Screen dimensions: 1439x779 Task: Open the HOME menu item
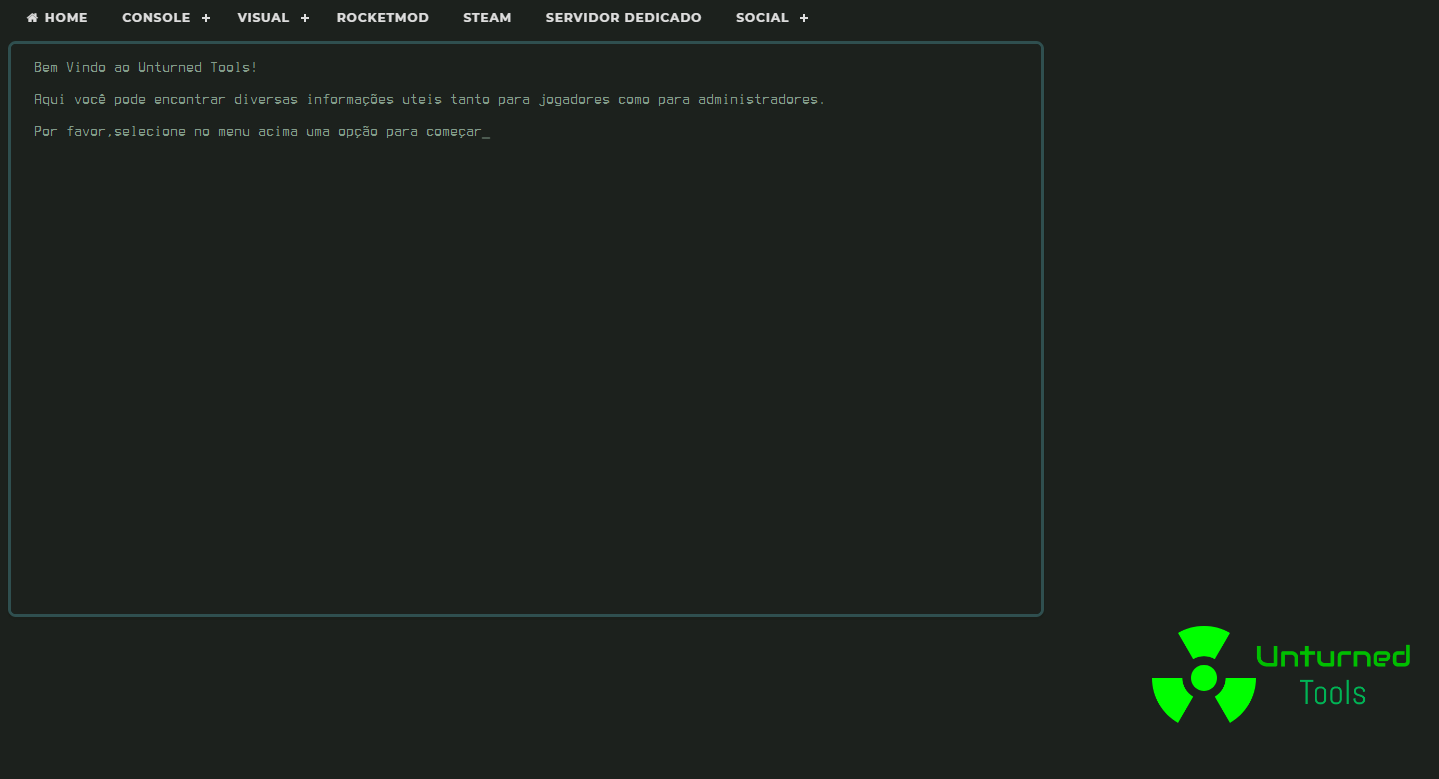pos(66,18)
